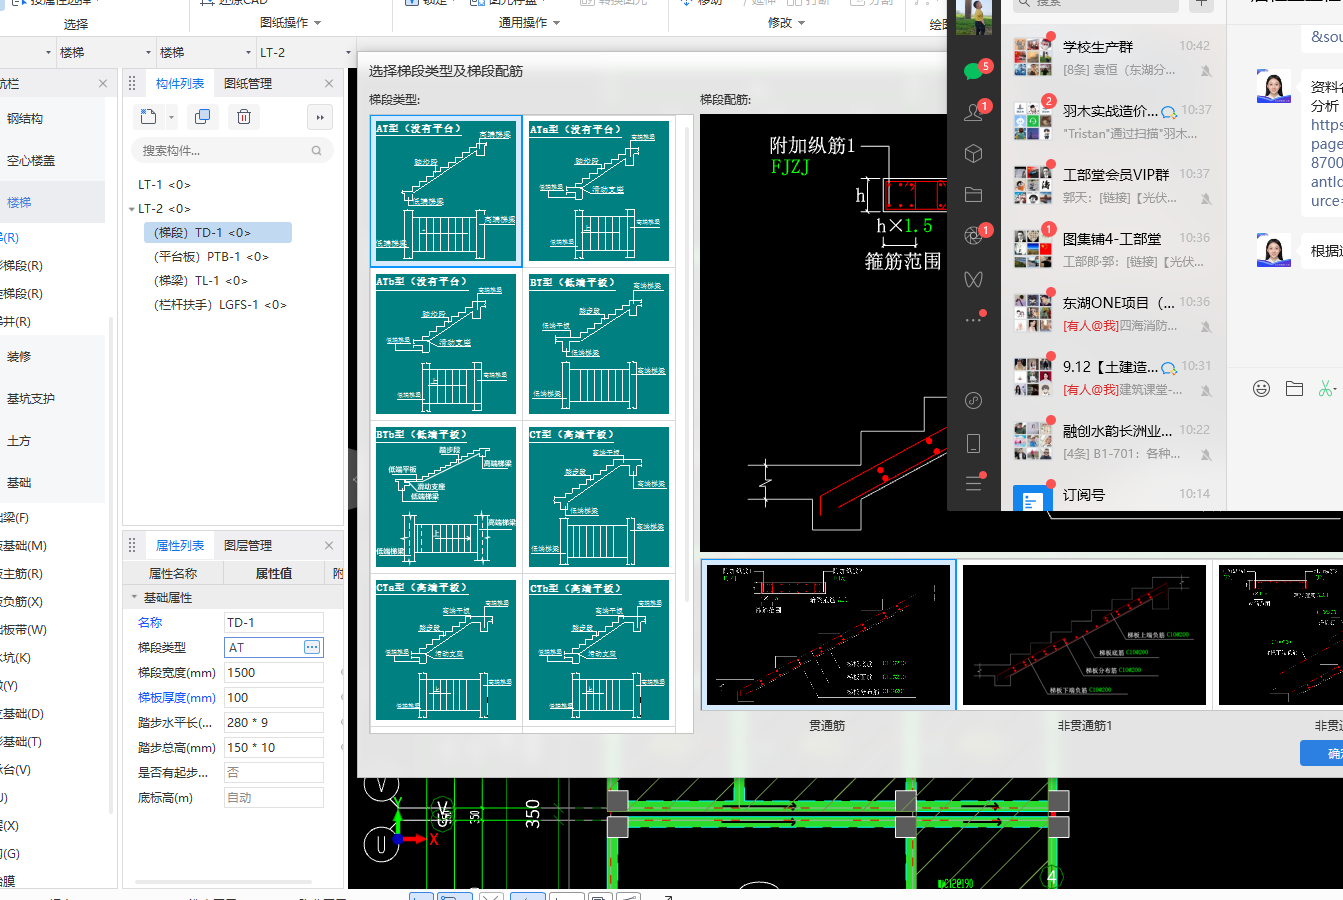Open WeChat settings hamburger menu
The image size is (1343, 900).
point(974,483)
